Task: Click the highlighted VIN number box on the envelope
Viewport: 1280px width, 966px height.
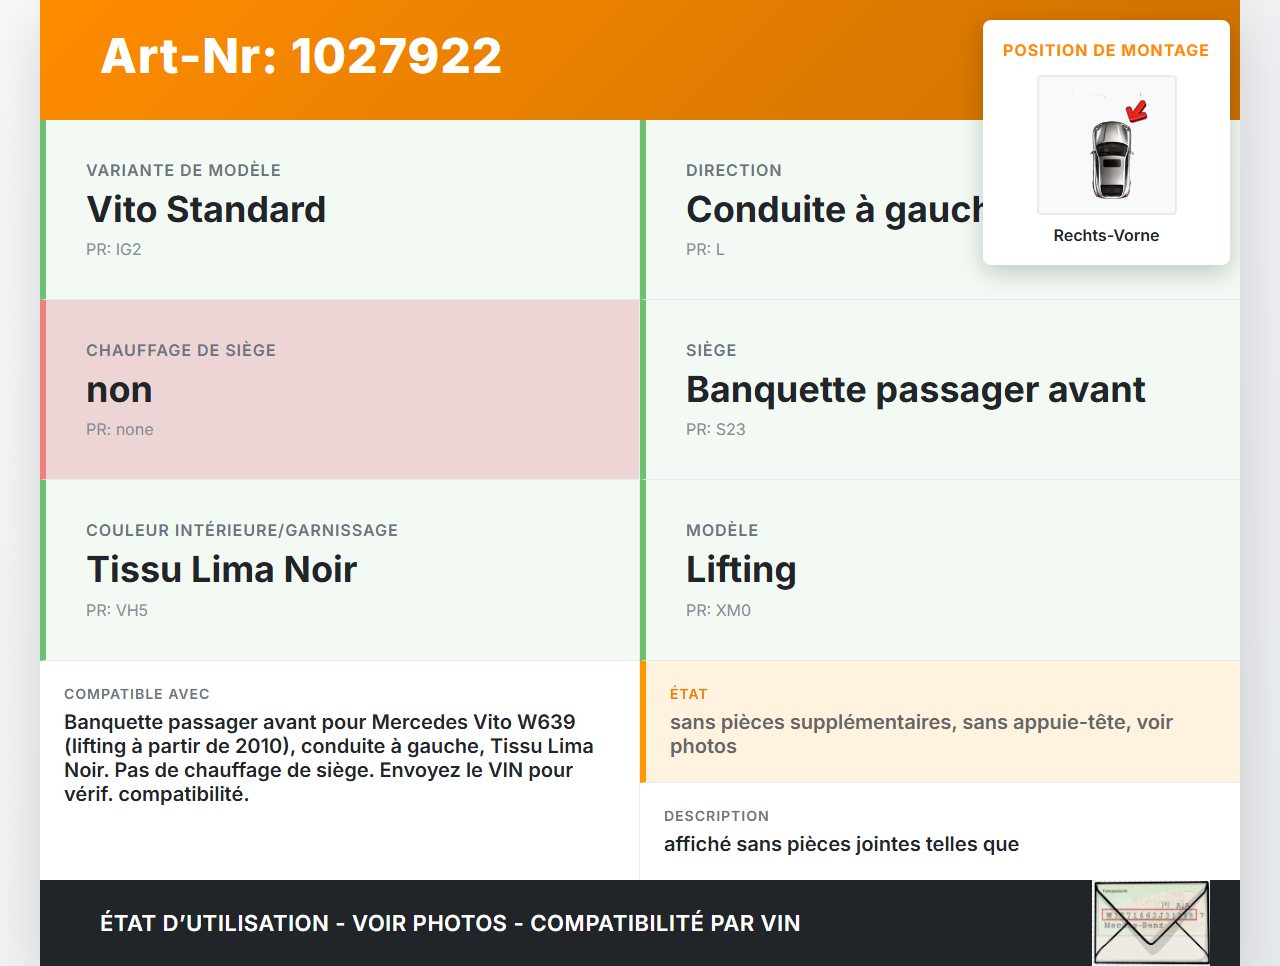Action: tap(1148, 917)
